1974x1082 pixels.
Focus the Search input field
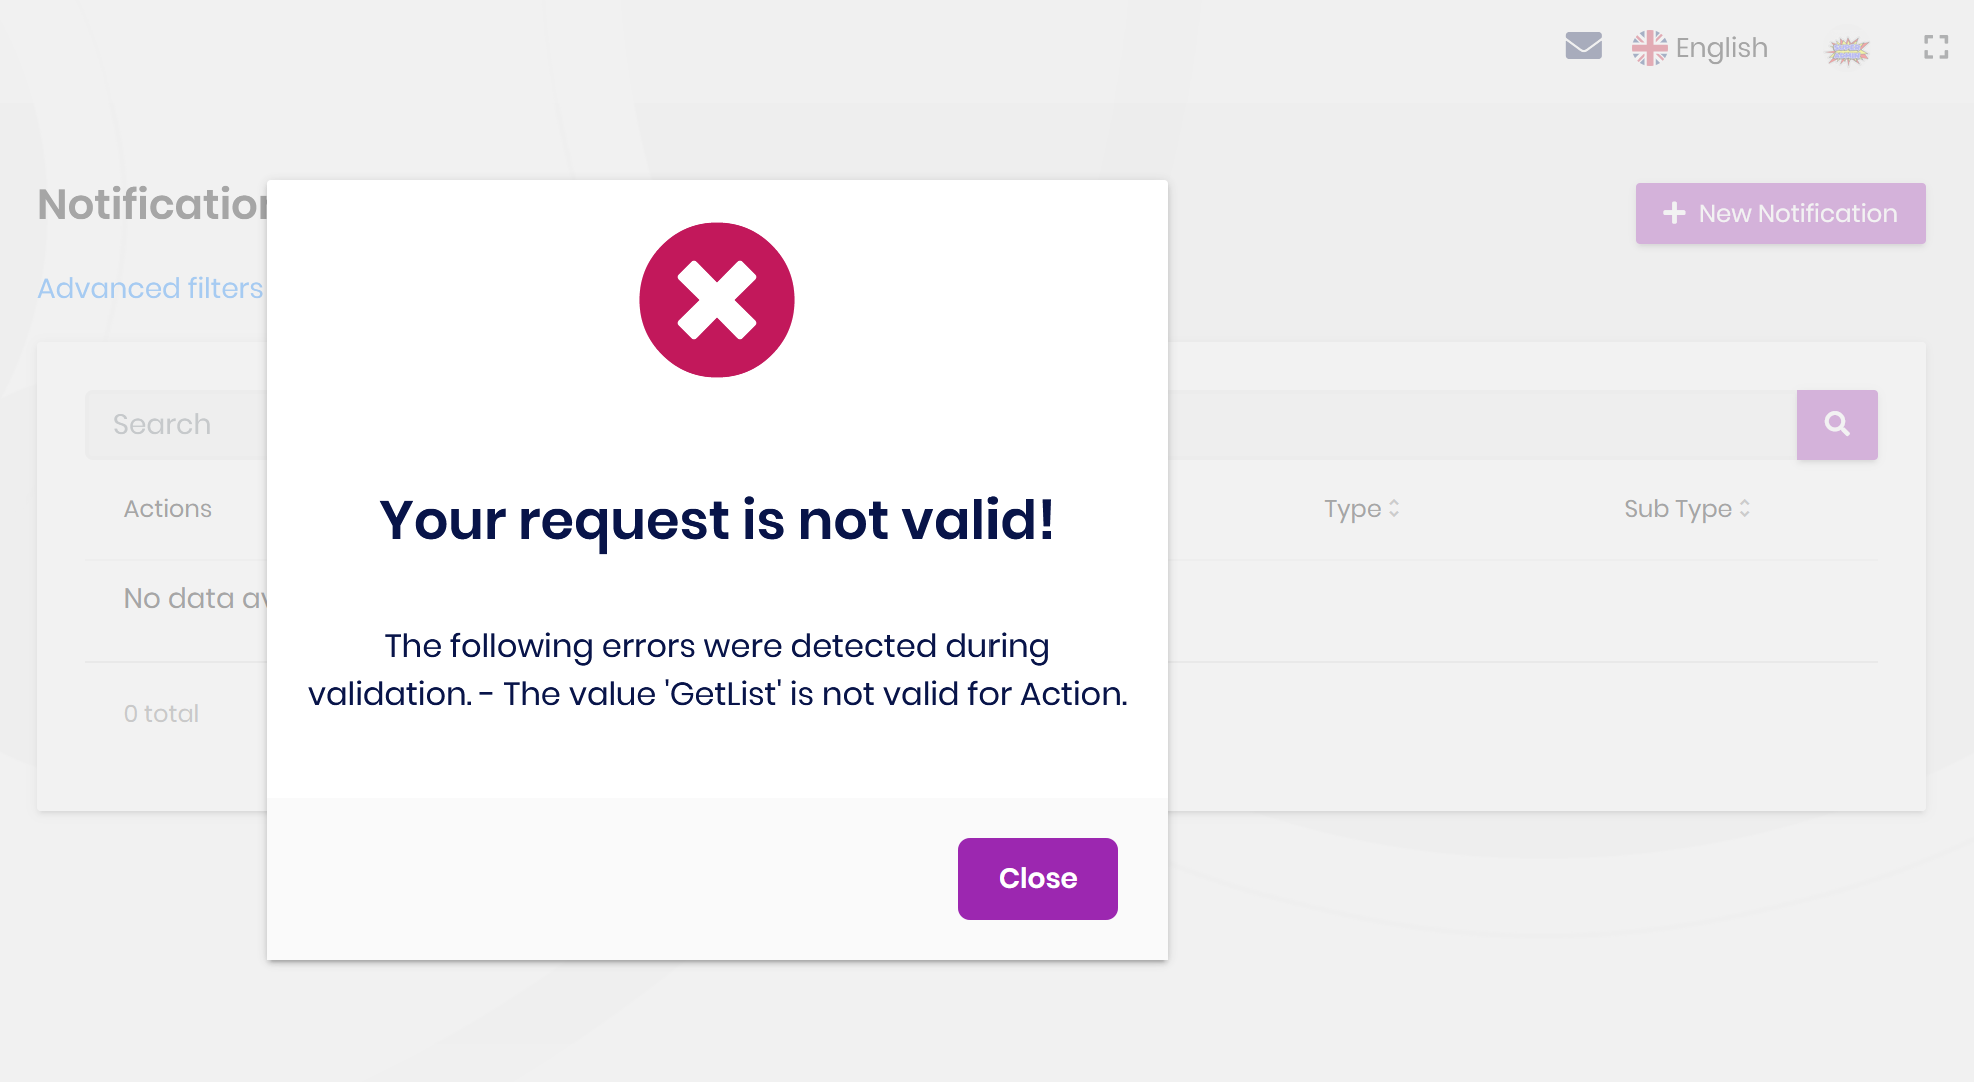point(175,424)
